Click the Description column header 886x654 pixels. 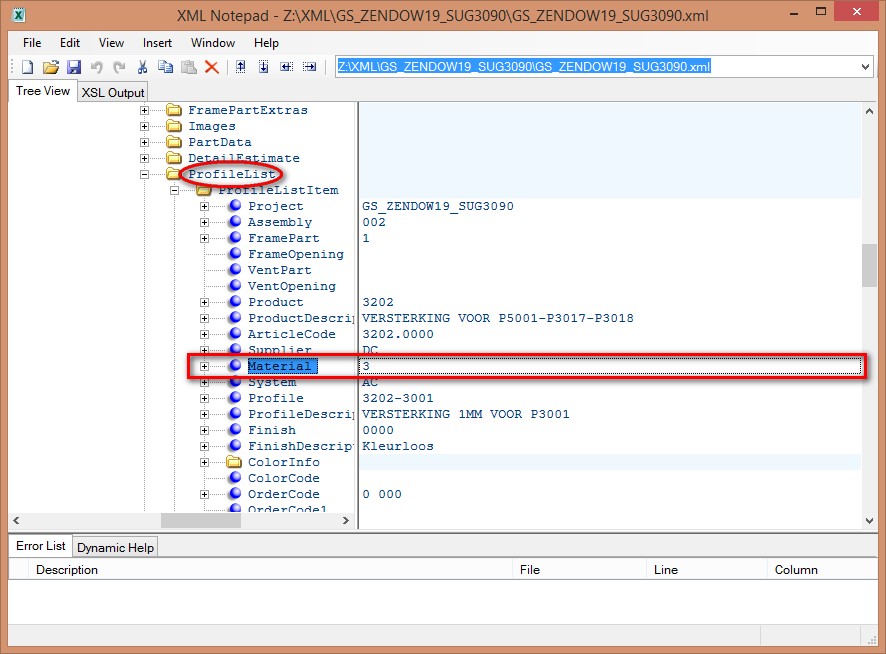[270, 570]
